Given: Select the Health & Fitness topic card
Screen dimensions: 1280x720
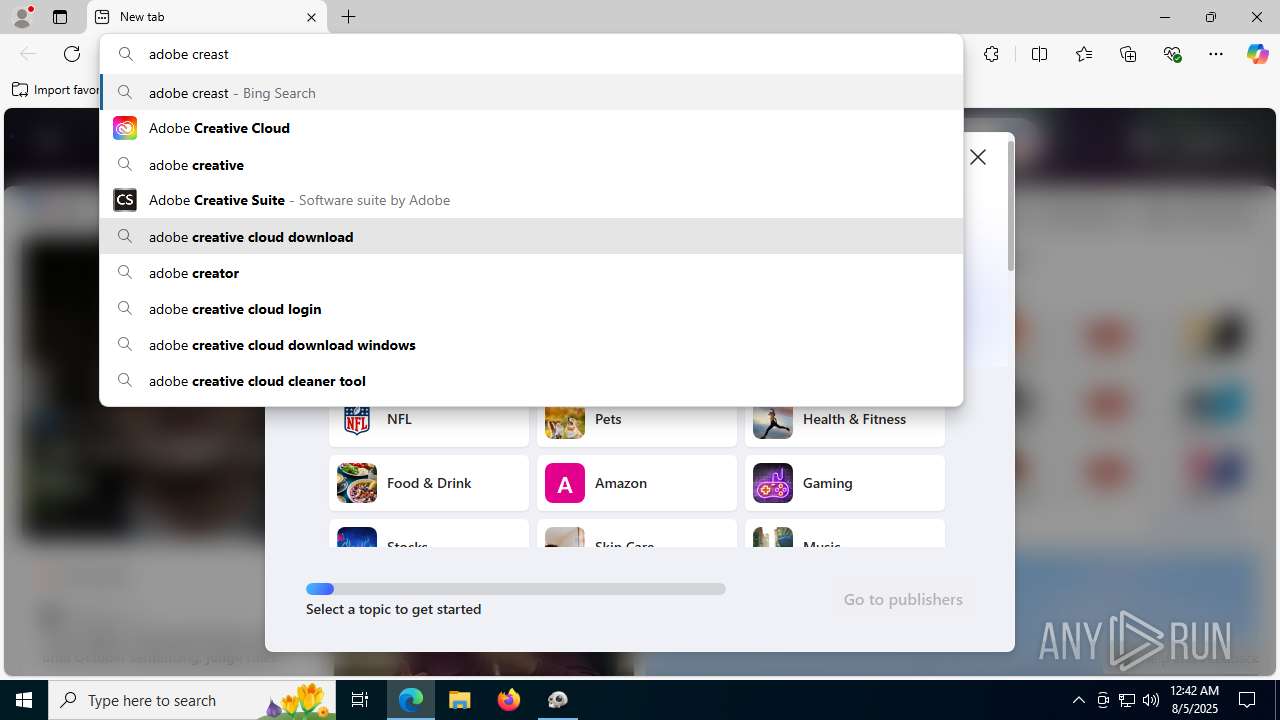Looking at the screenshot, I should coord(845,422).
